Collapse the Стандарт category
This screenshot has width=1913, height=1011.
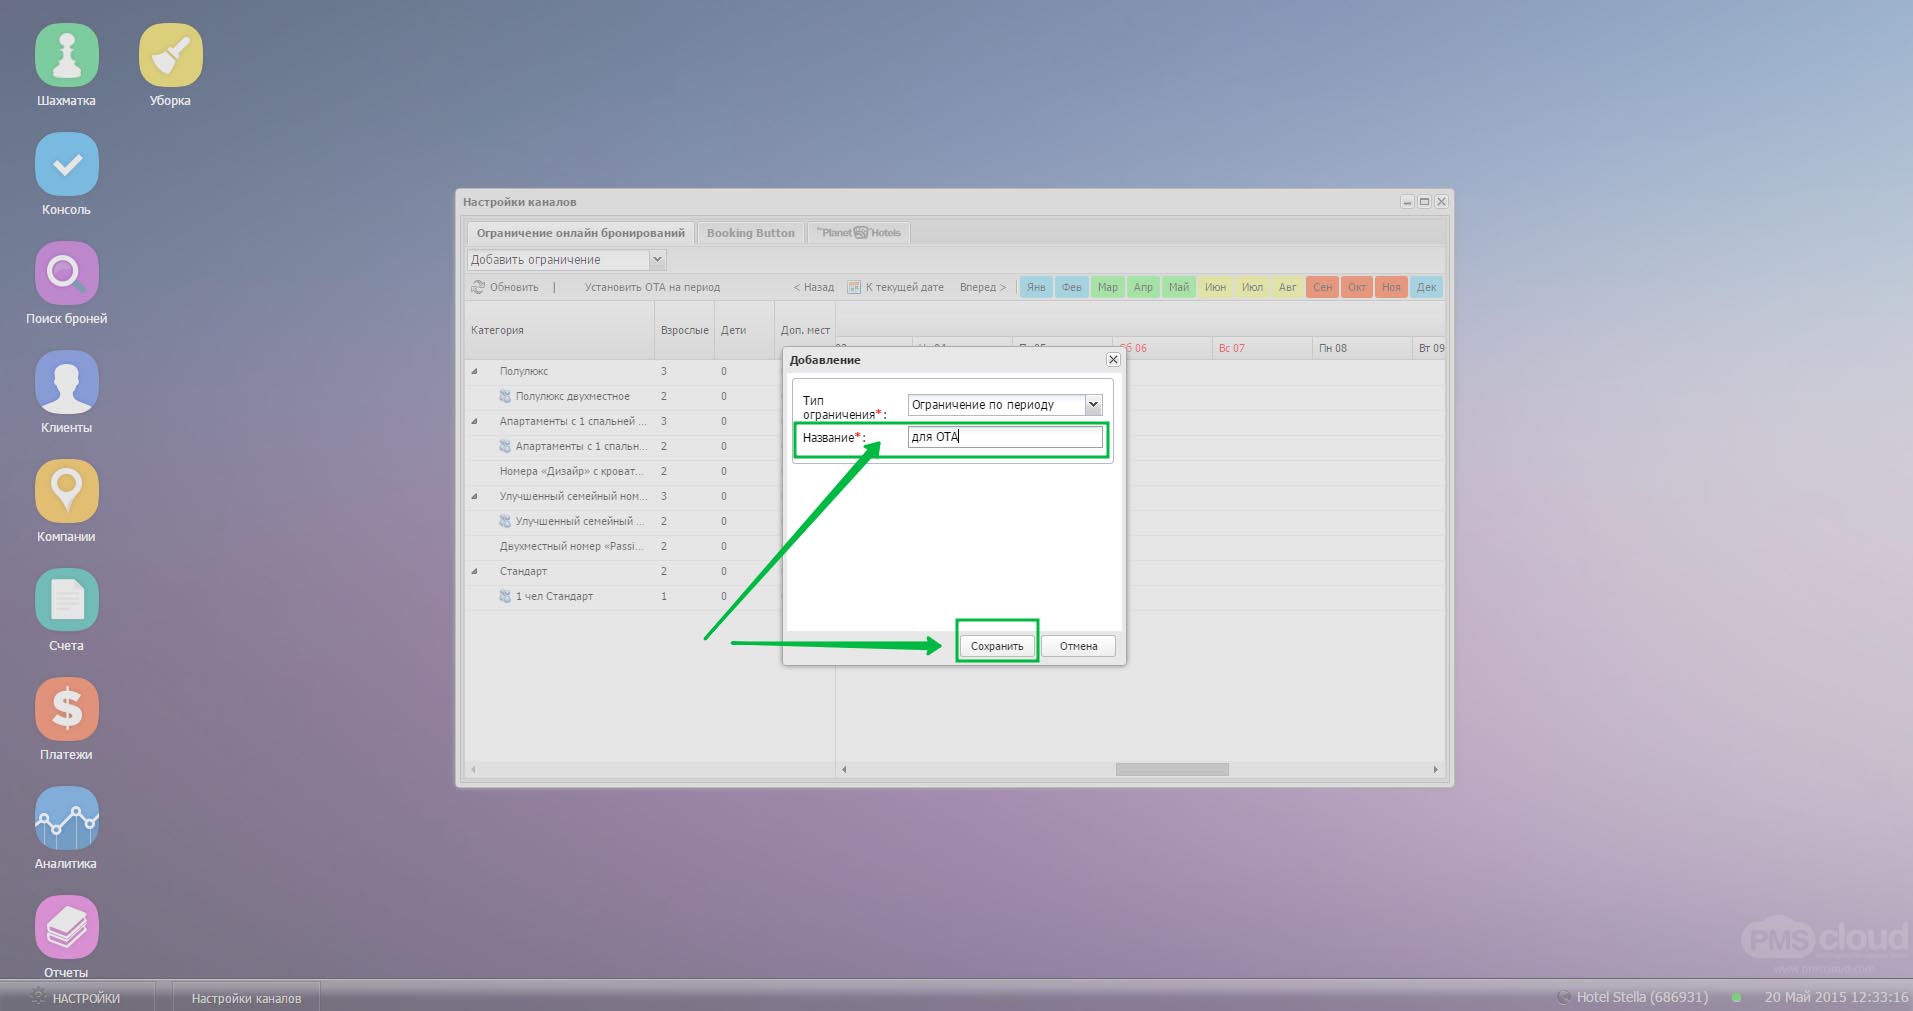[475, 571]
